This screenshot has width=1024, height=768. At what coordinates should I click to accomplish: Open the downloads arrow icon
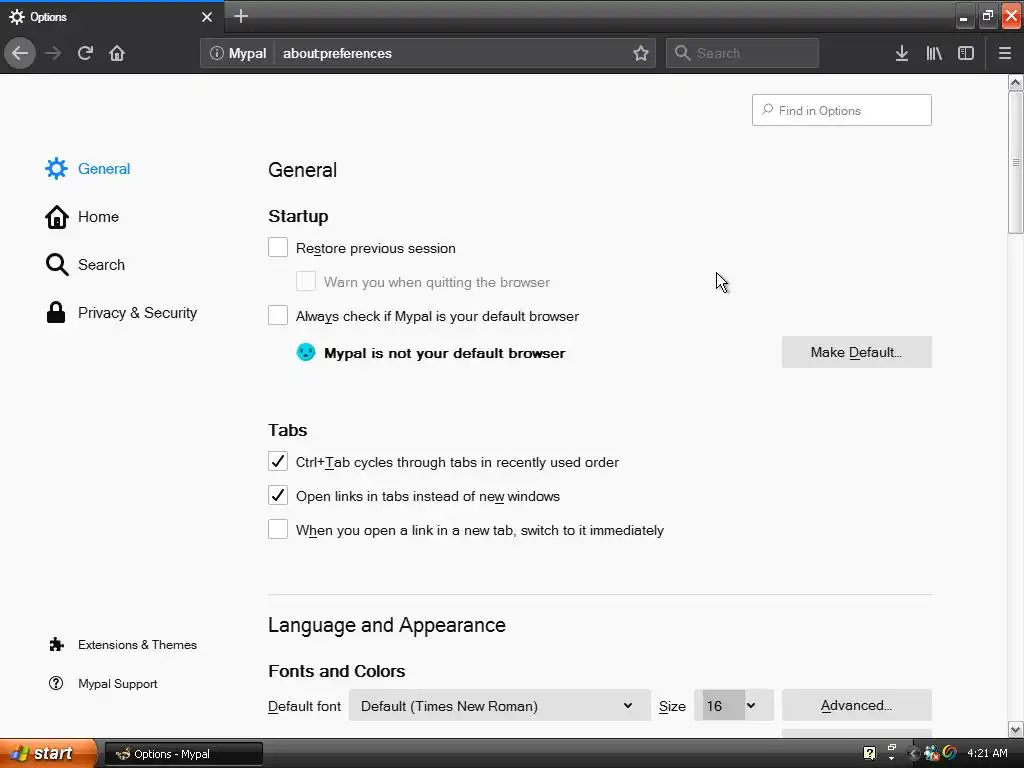[902, 53]
